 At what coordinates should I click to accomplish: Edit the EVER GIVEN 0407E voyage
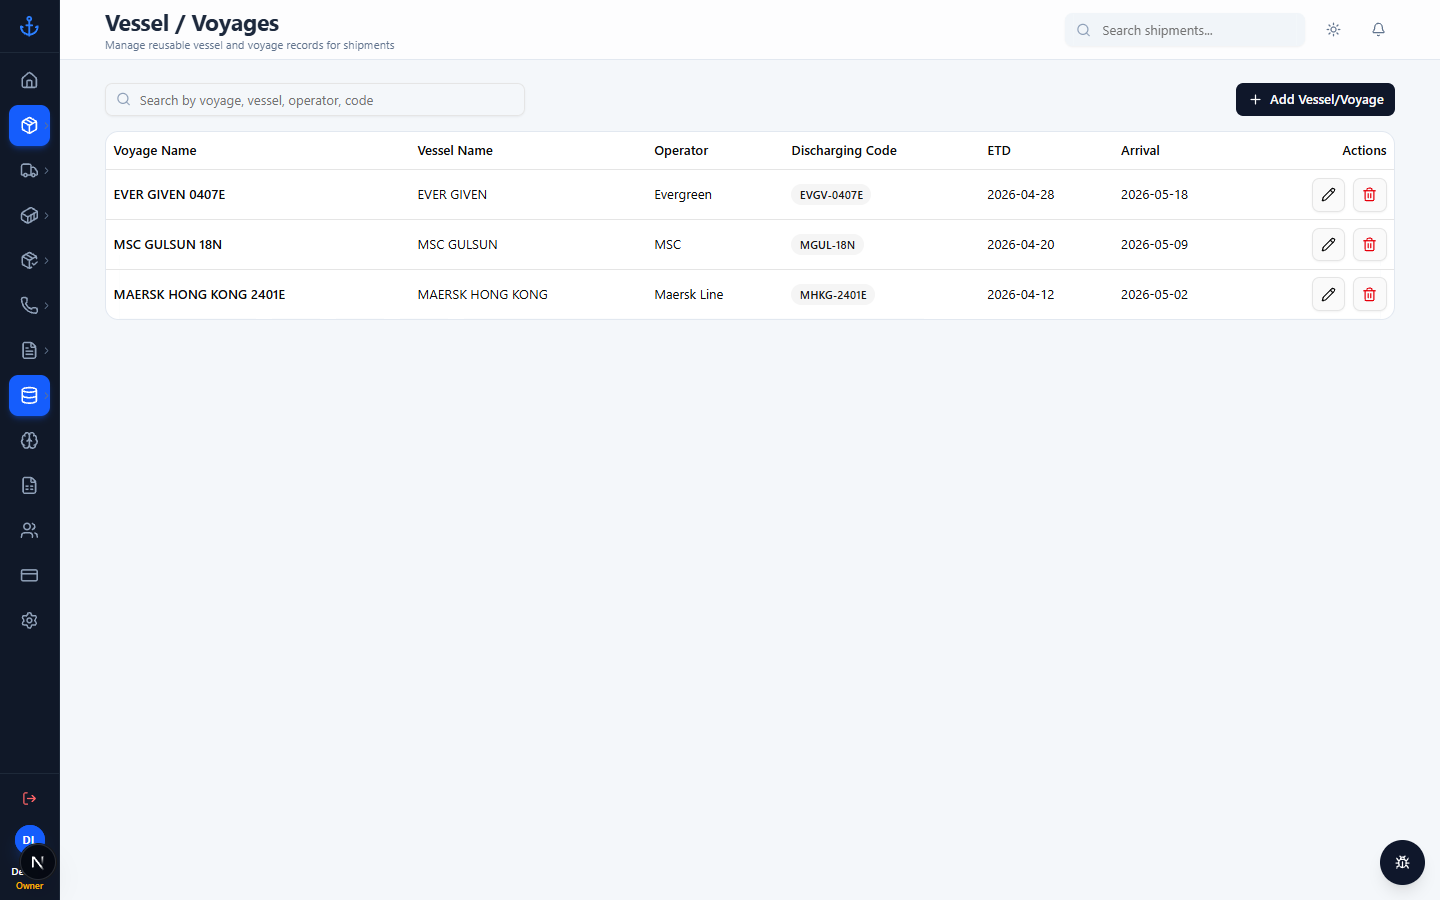click(x=1328, y=195)
